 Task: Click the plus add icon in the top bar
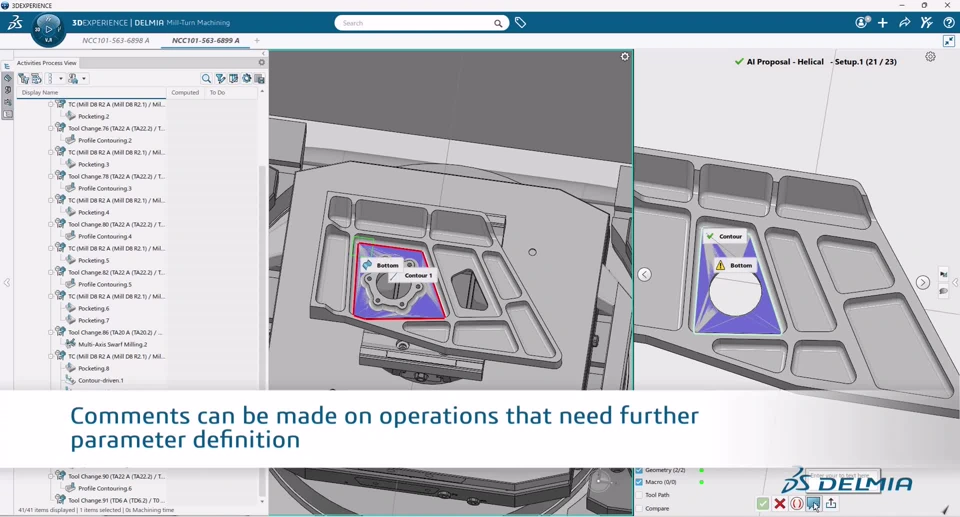pyautogui.click(x=882, y=23)
